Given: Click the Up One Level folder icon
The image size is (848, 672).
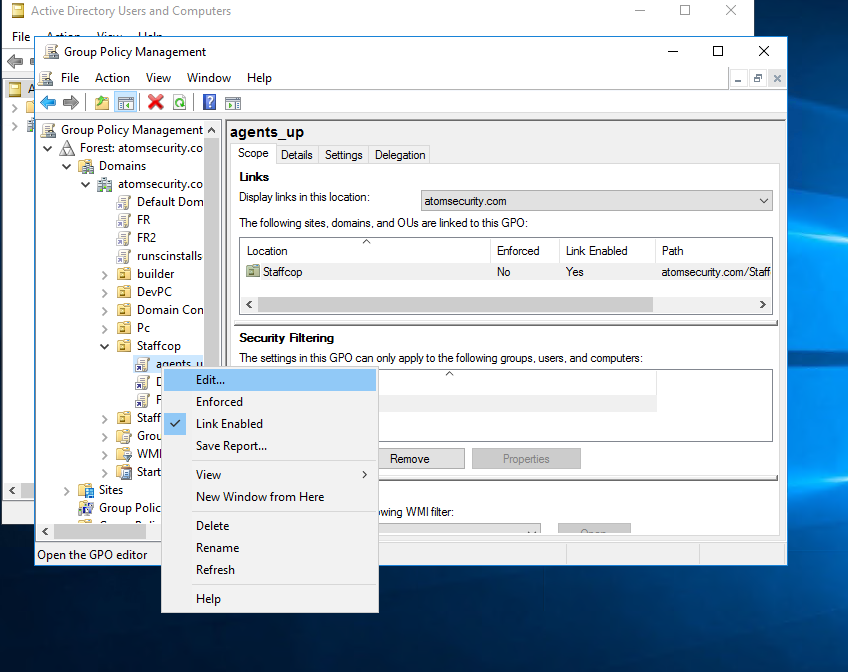Looking at the screenshot, I should (x=101, y=102).
